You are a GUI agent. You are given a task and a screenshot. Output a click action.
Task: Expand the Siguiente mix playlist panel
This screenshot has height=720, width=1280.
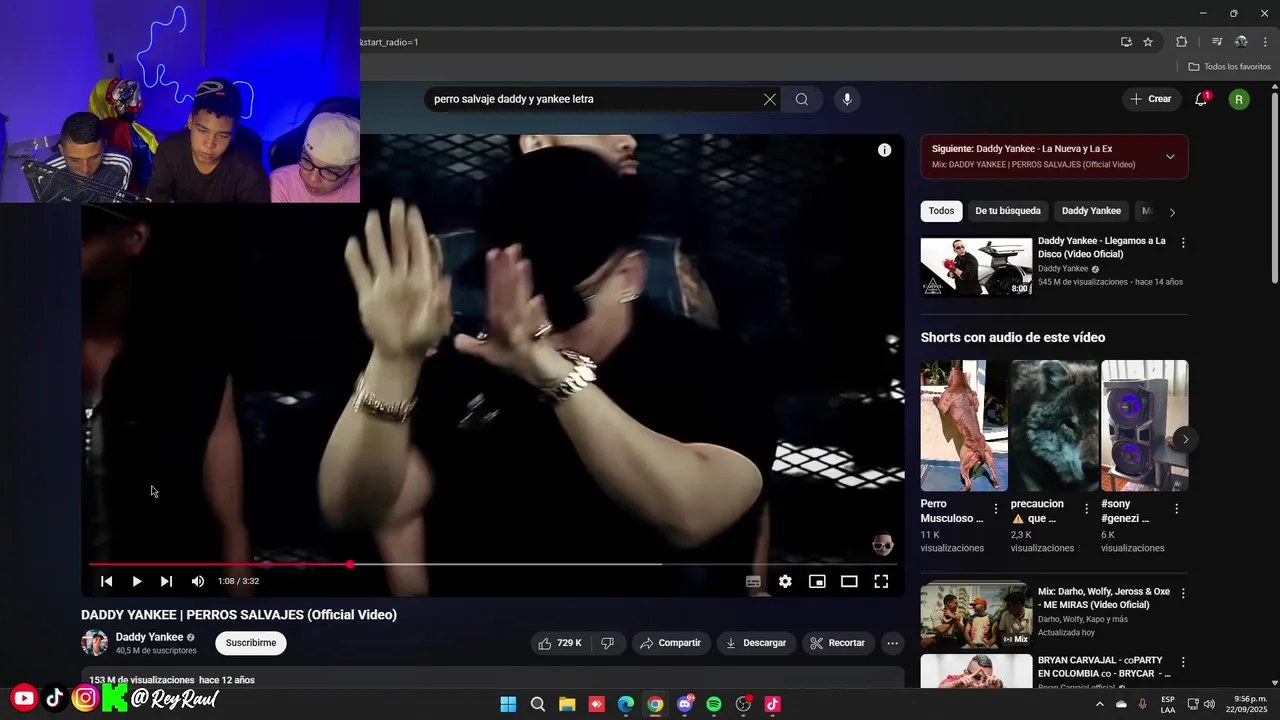pyautogui.click(x=1170, y=156)
